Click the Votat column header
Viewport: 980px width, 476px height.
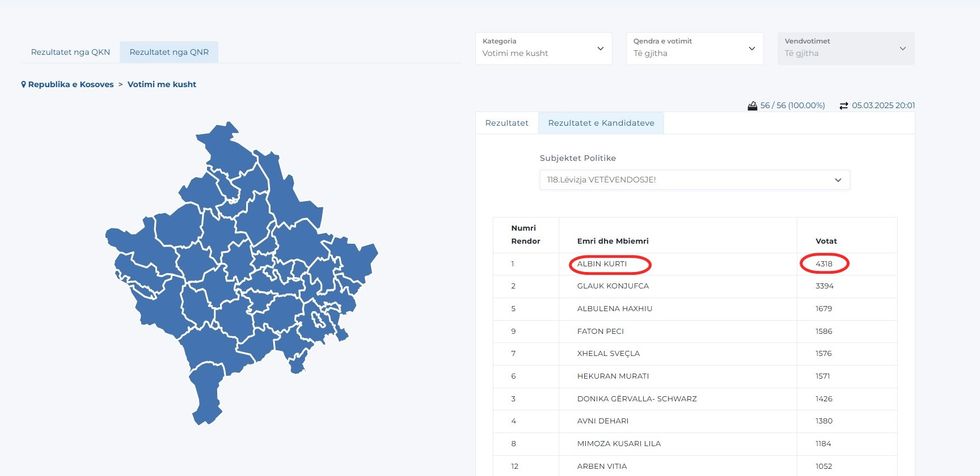click(826, 241)
